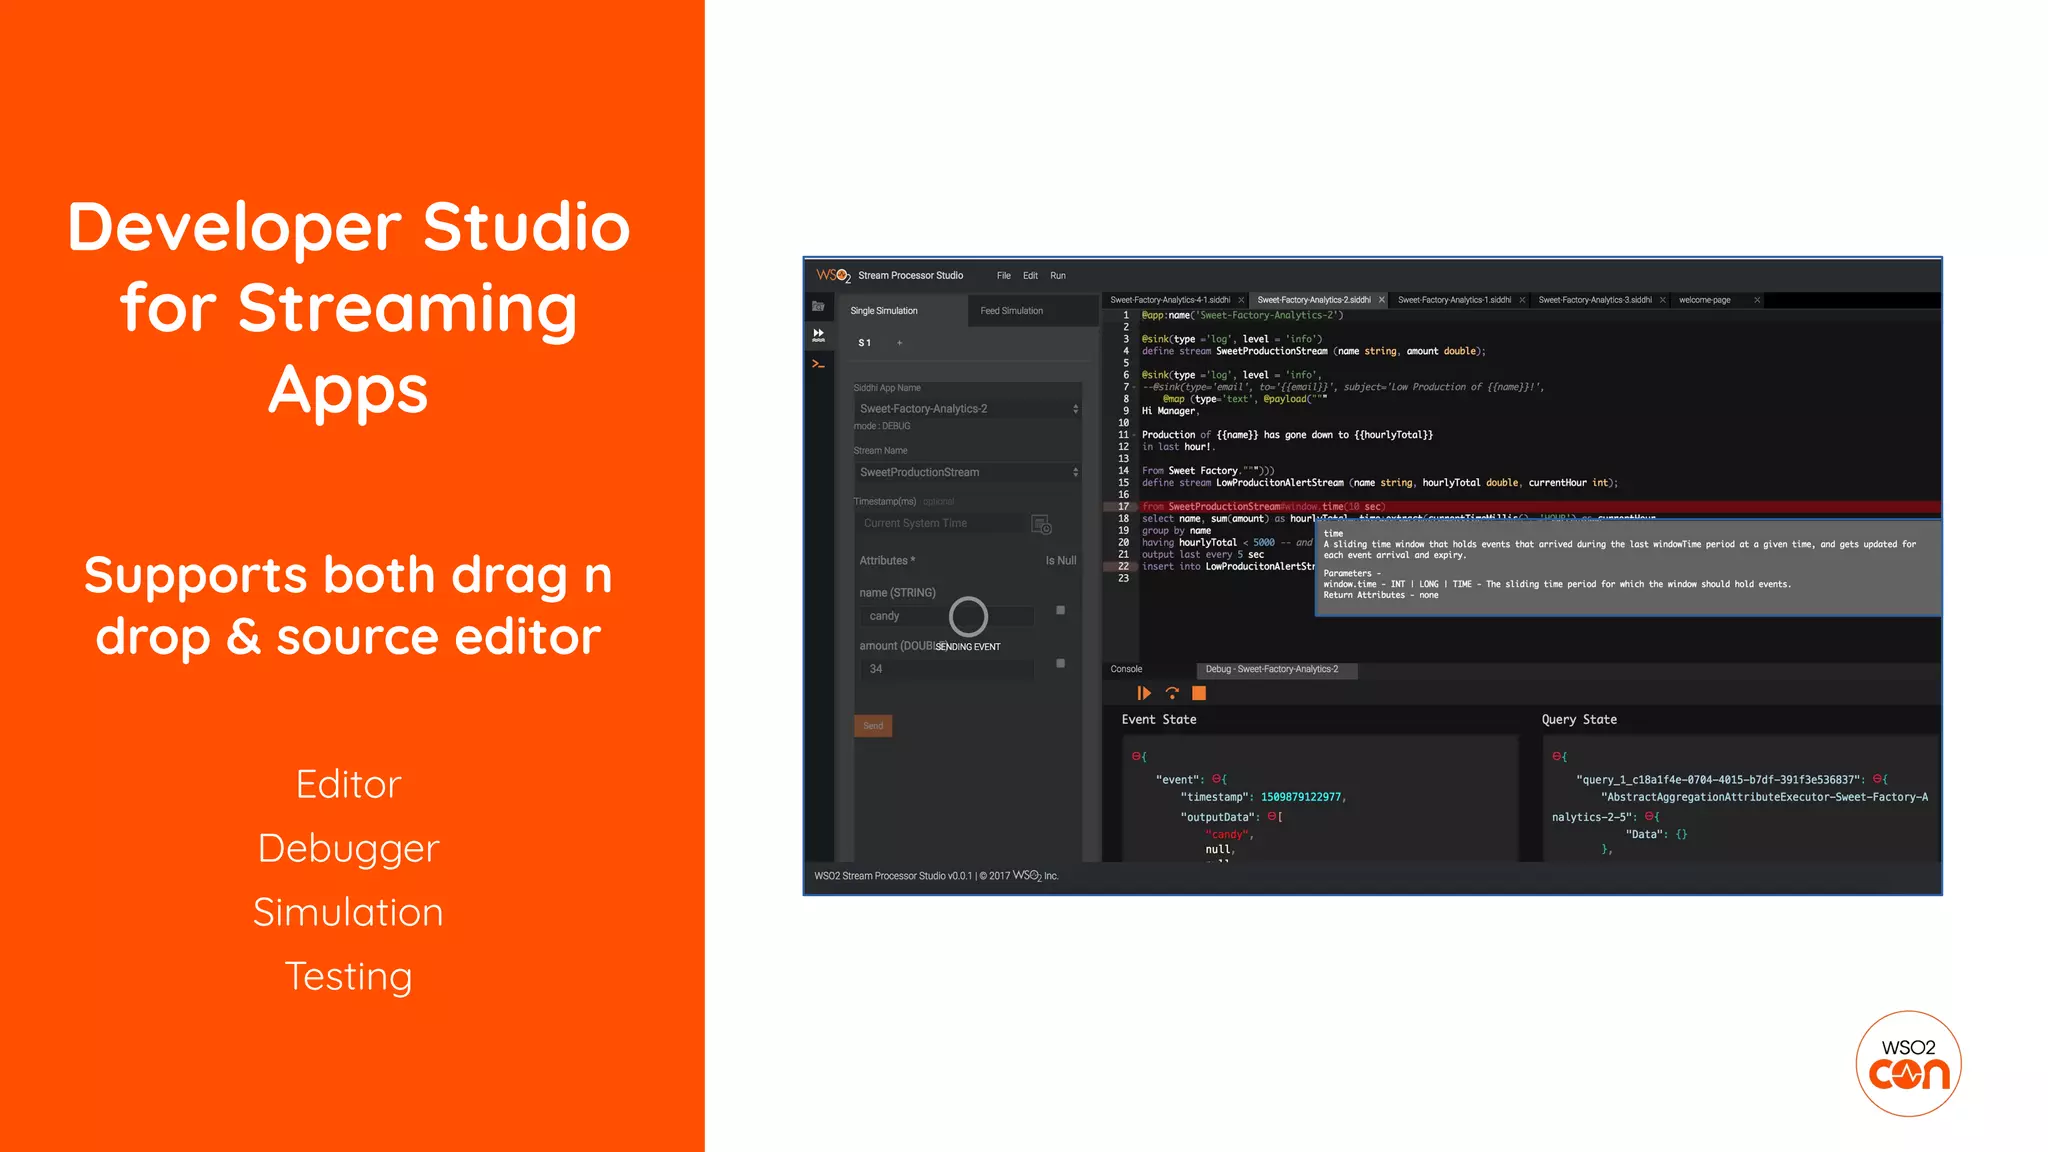Click the step-over debug icon
The image size is (2048, 1152).
1172,693
